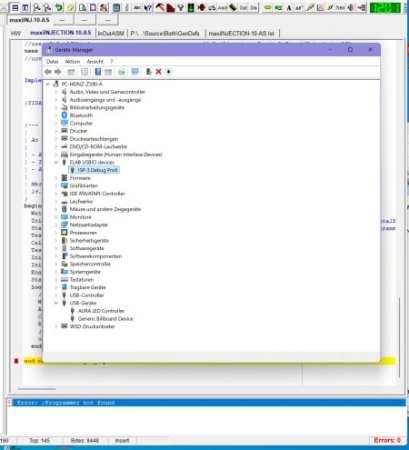The width and height of the screenshot is (409, 450).
Task: Click the question-mark help cursor icon in the IDE toolbar
Action: [x=148, y=7]
